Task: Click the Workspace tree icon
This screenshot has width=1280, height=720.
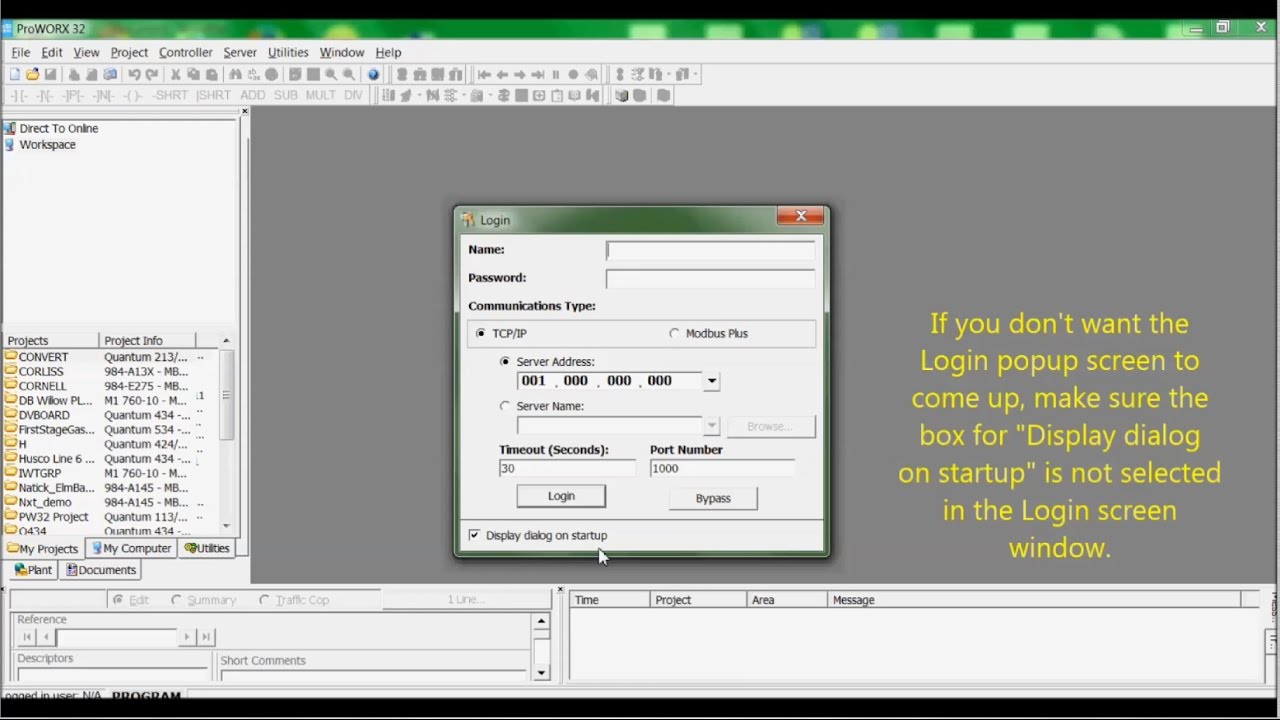Action: (9, 144)
